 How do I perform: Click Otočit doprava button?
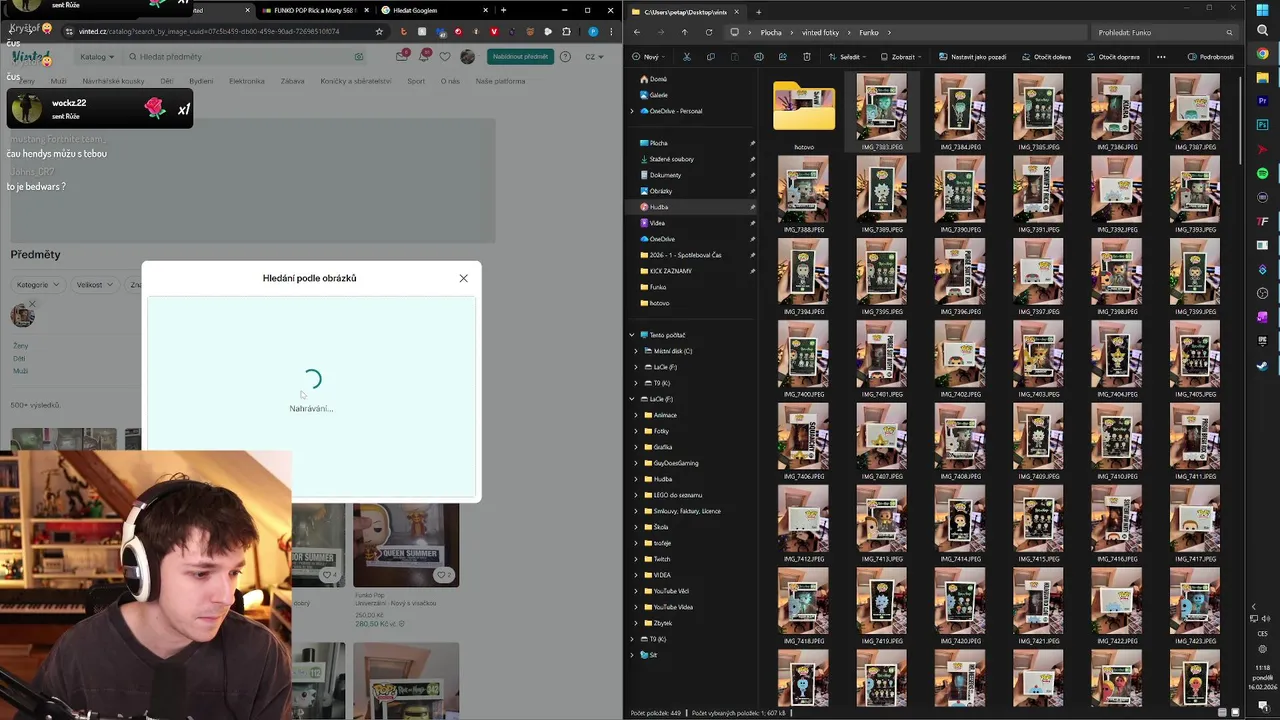coord(1113,57)
